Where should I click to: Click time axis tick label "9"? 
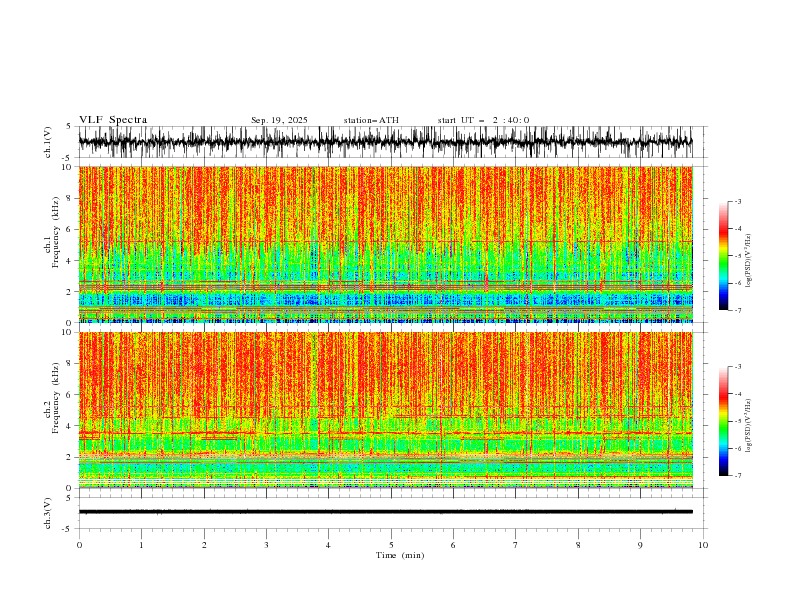640,545
